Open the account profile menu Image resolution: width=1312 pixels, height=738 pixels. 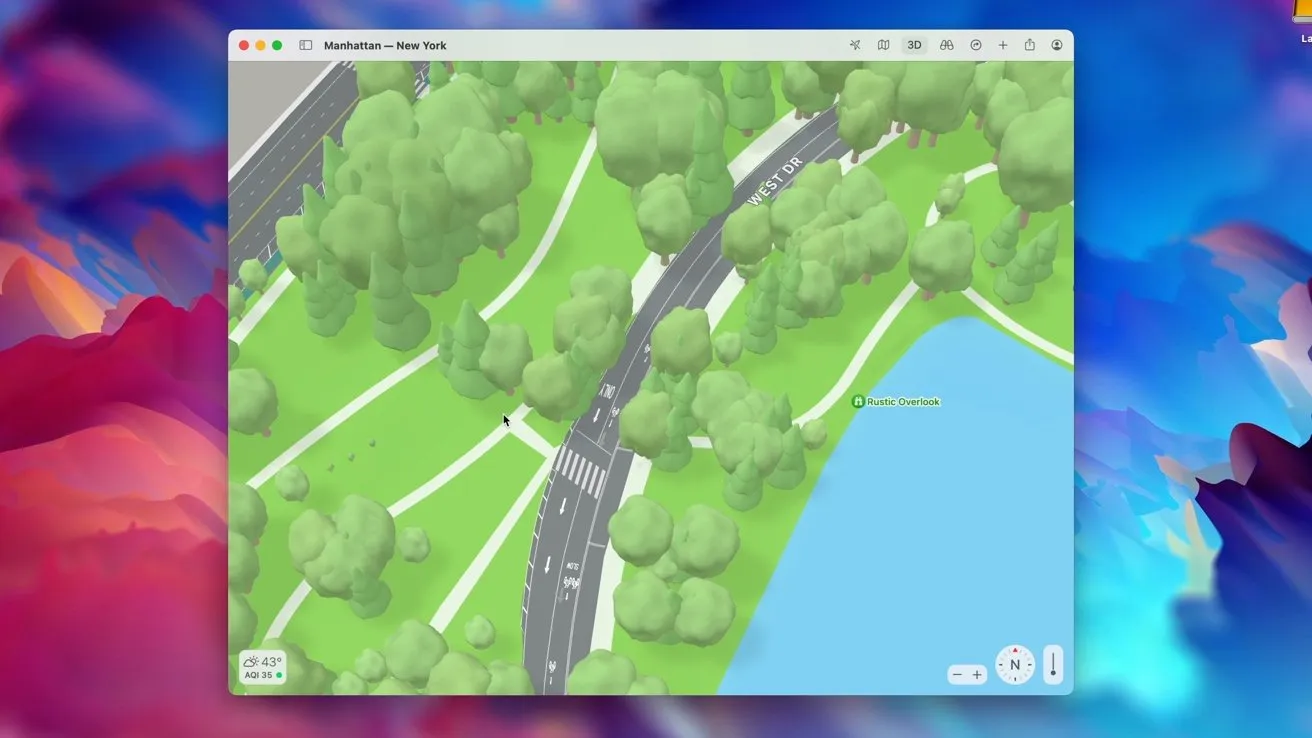click(x=1057, y=45)
